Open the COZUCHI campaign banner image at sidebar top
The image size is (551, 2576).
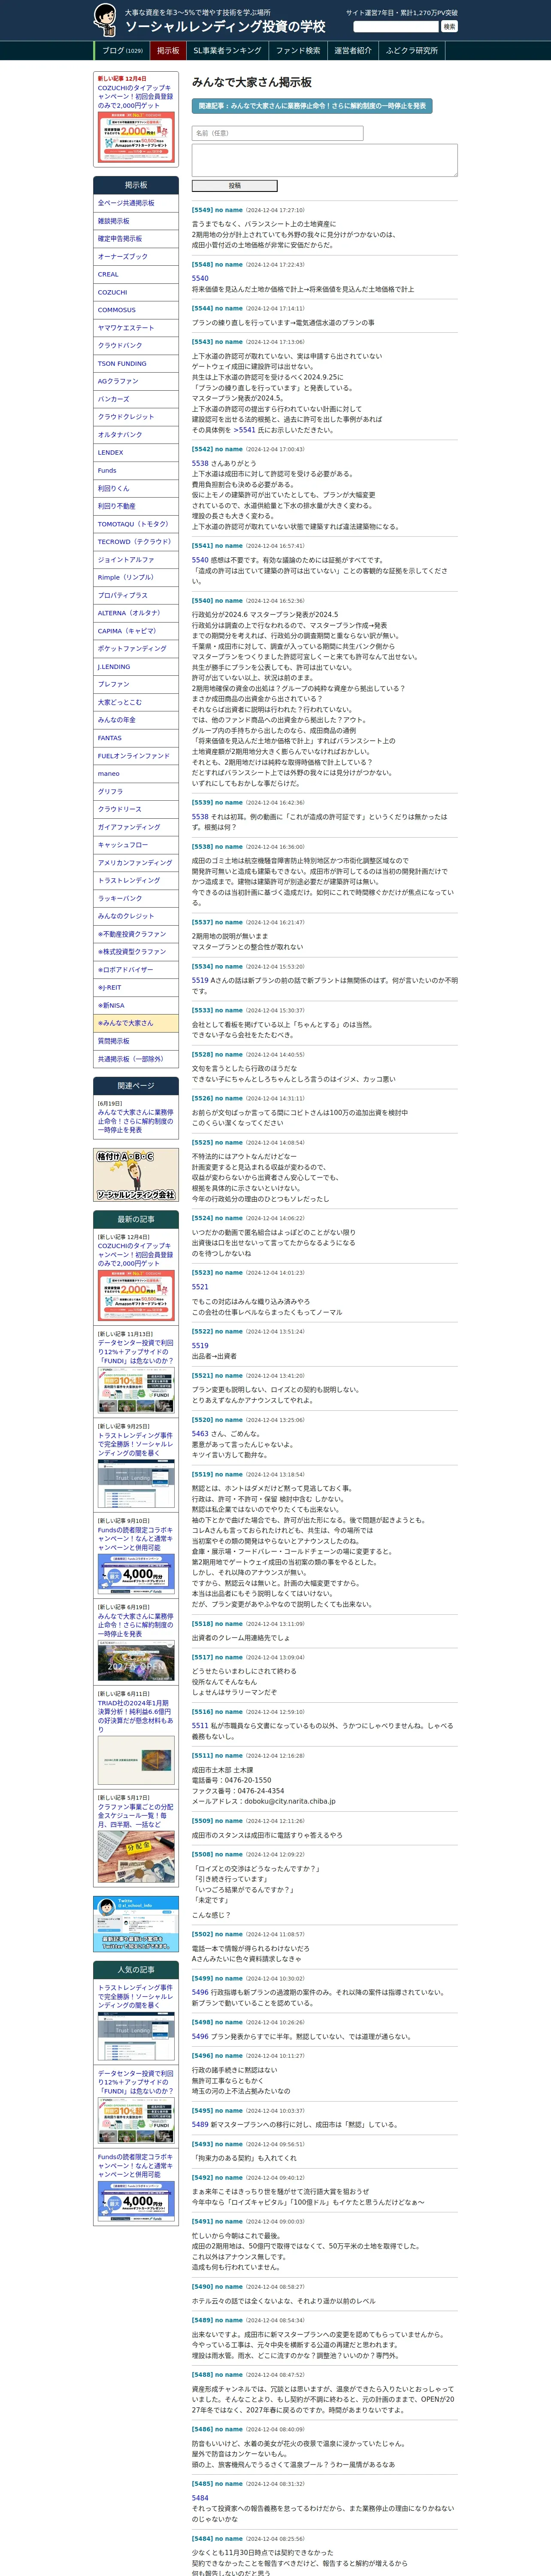coord(136,138)
